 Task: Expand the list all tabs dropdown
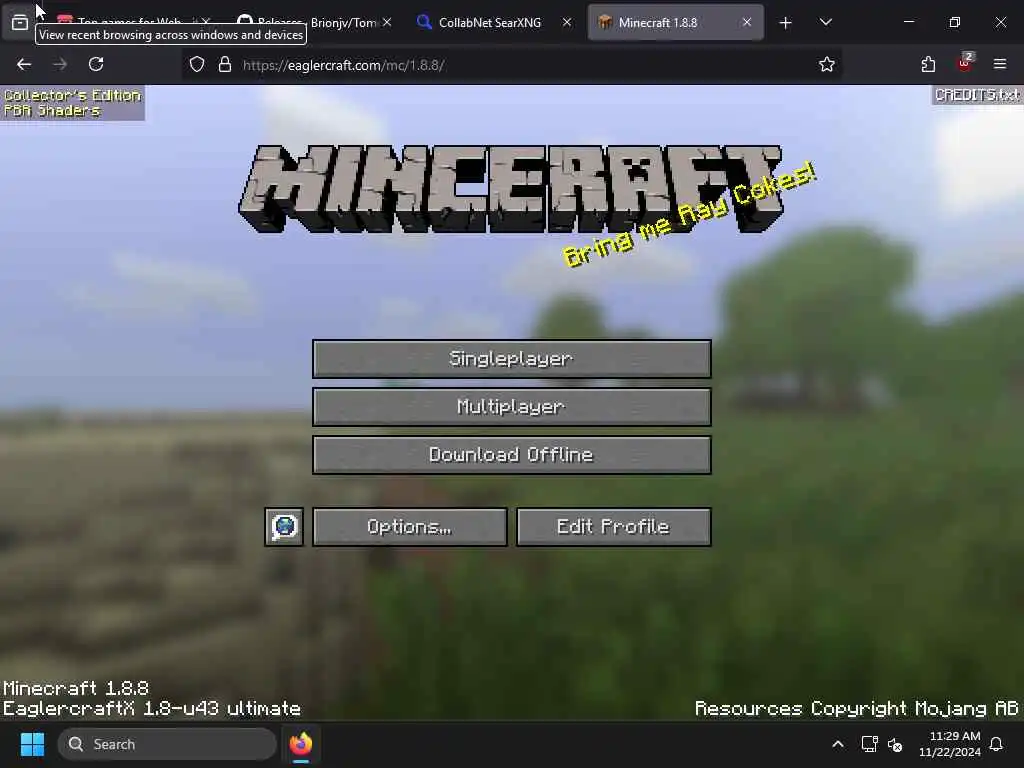pos(825,22)
